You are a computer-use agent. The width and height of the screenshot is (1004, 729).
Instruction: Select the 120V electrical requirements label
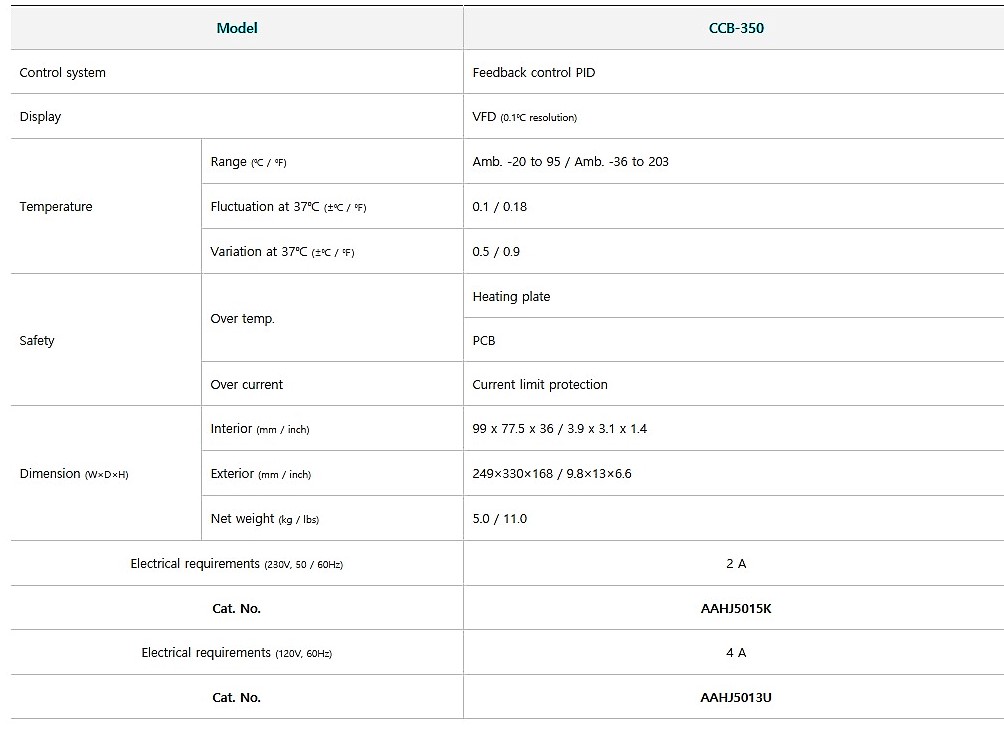pos(237,653)
